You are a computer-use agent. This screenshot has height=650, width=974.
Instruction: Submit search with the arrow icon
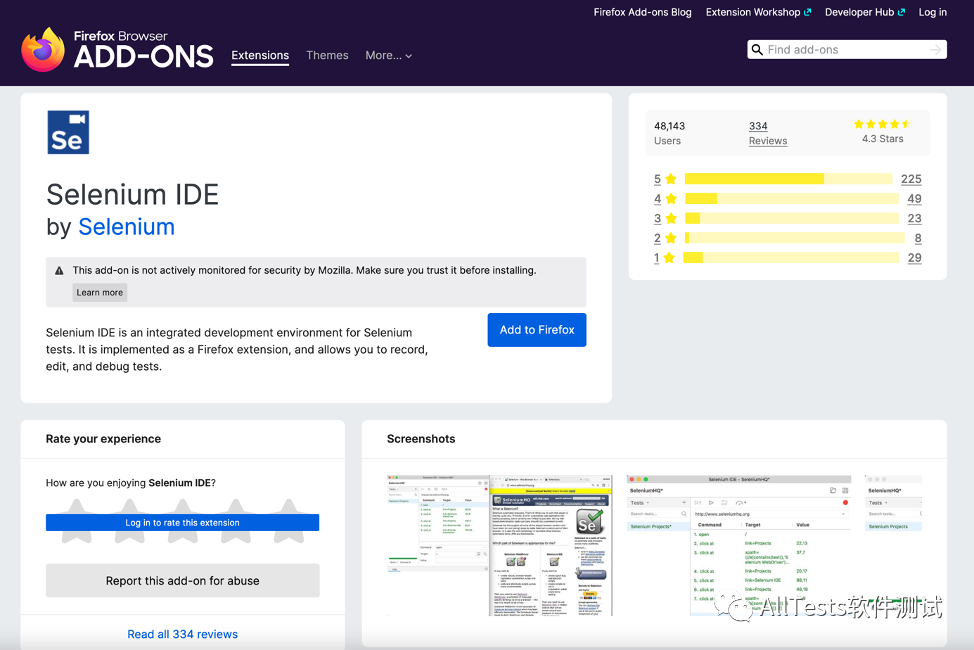click(935, 50)
